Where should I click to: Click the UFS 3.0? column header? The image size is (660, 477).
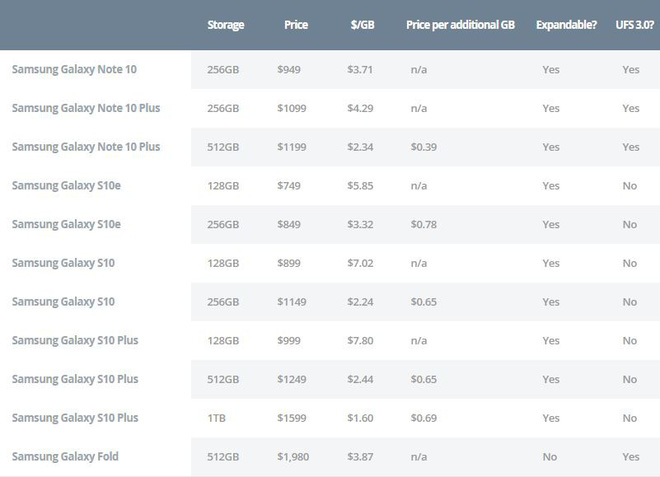tap(633, 24)
